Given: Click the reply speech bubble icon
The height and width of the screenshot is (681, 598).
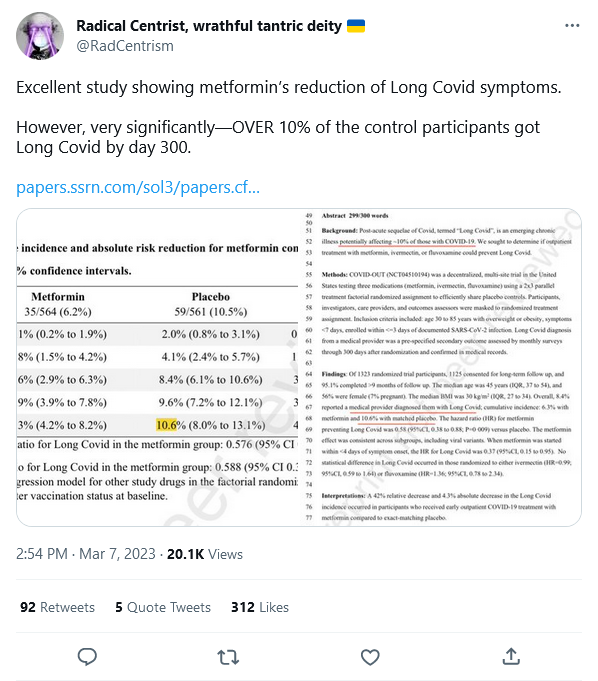Looking at the screenshot, I should (87, 656).
